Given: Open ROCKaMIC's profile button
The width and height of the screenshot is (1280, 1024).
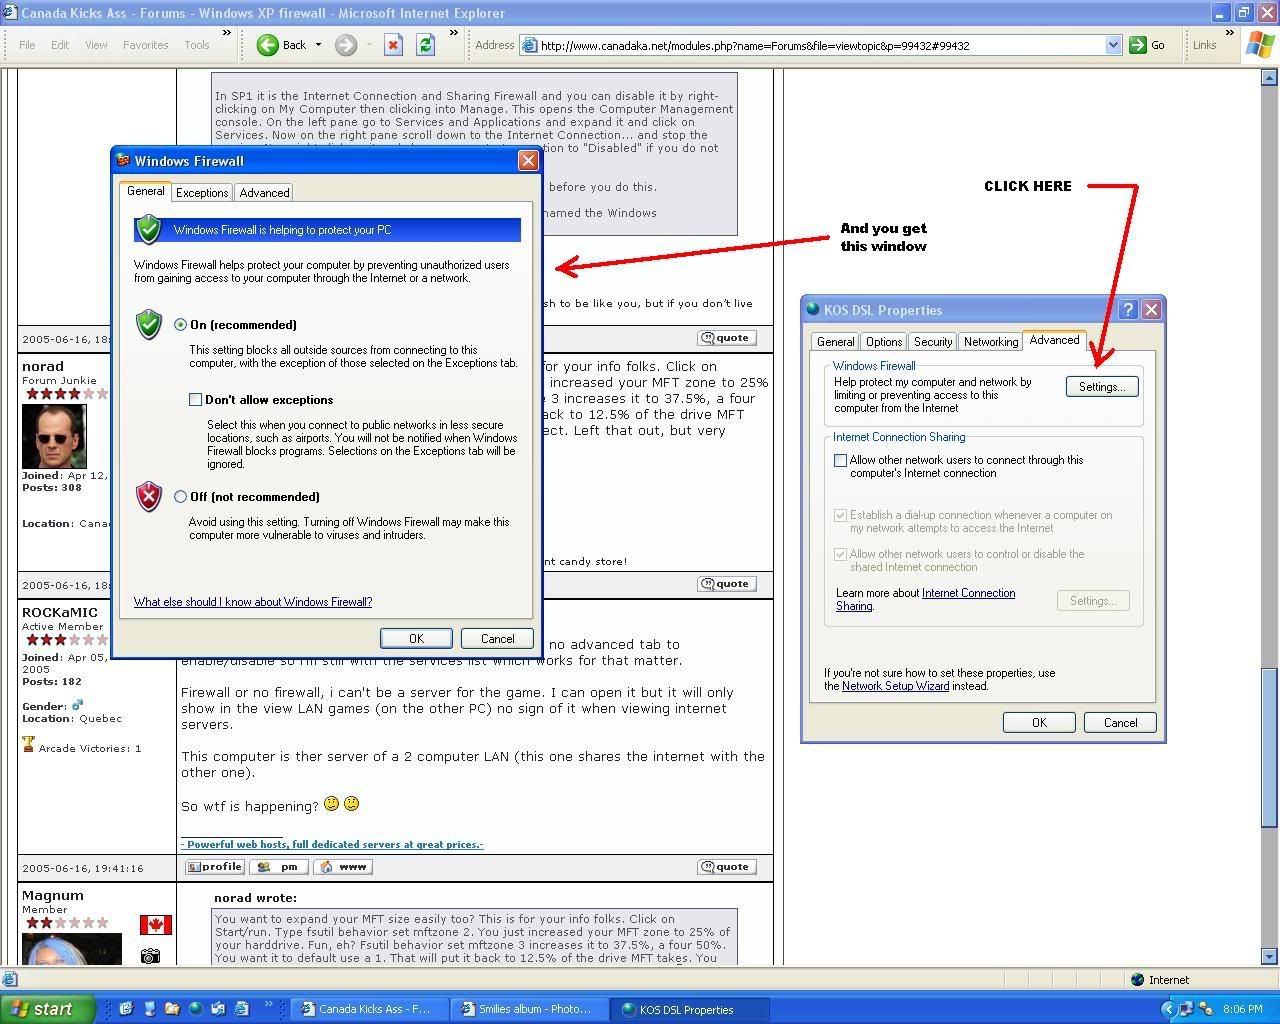Looking at the screenshot, I should tap(216, 867).
